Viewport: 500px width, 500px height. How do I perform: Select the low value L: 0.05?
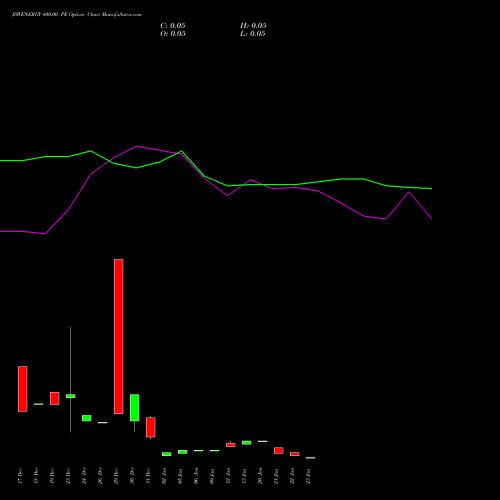tap(253, 34)
